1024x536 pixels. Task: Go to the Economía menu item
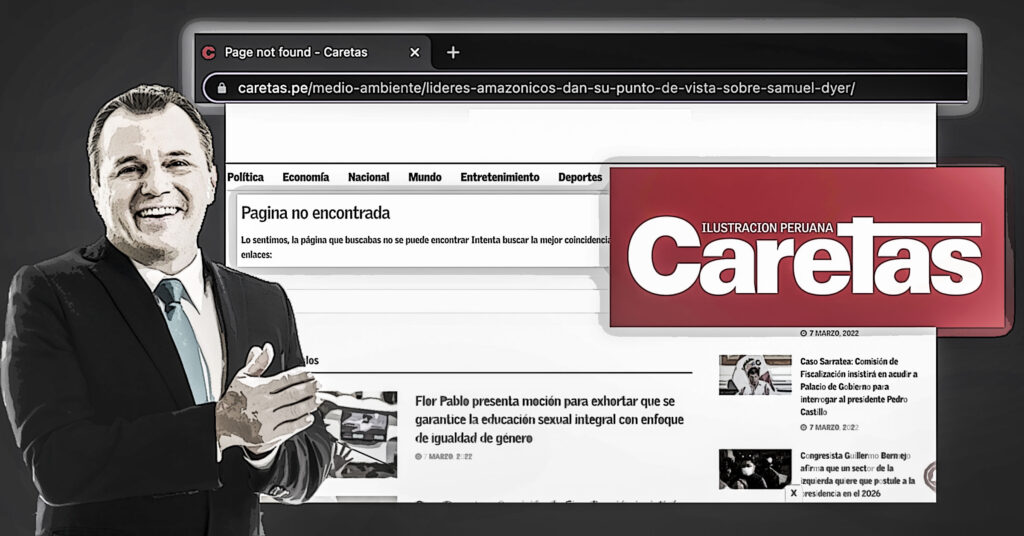[x=305, y=177]
